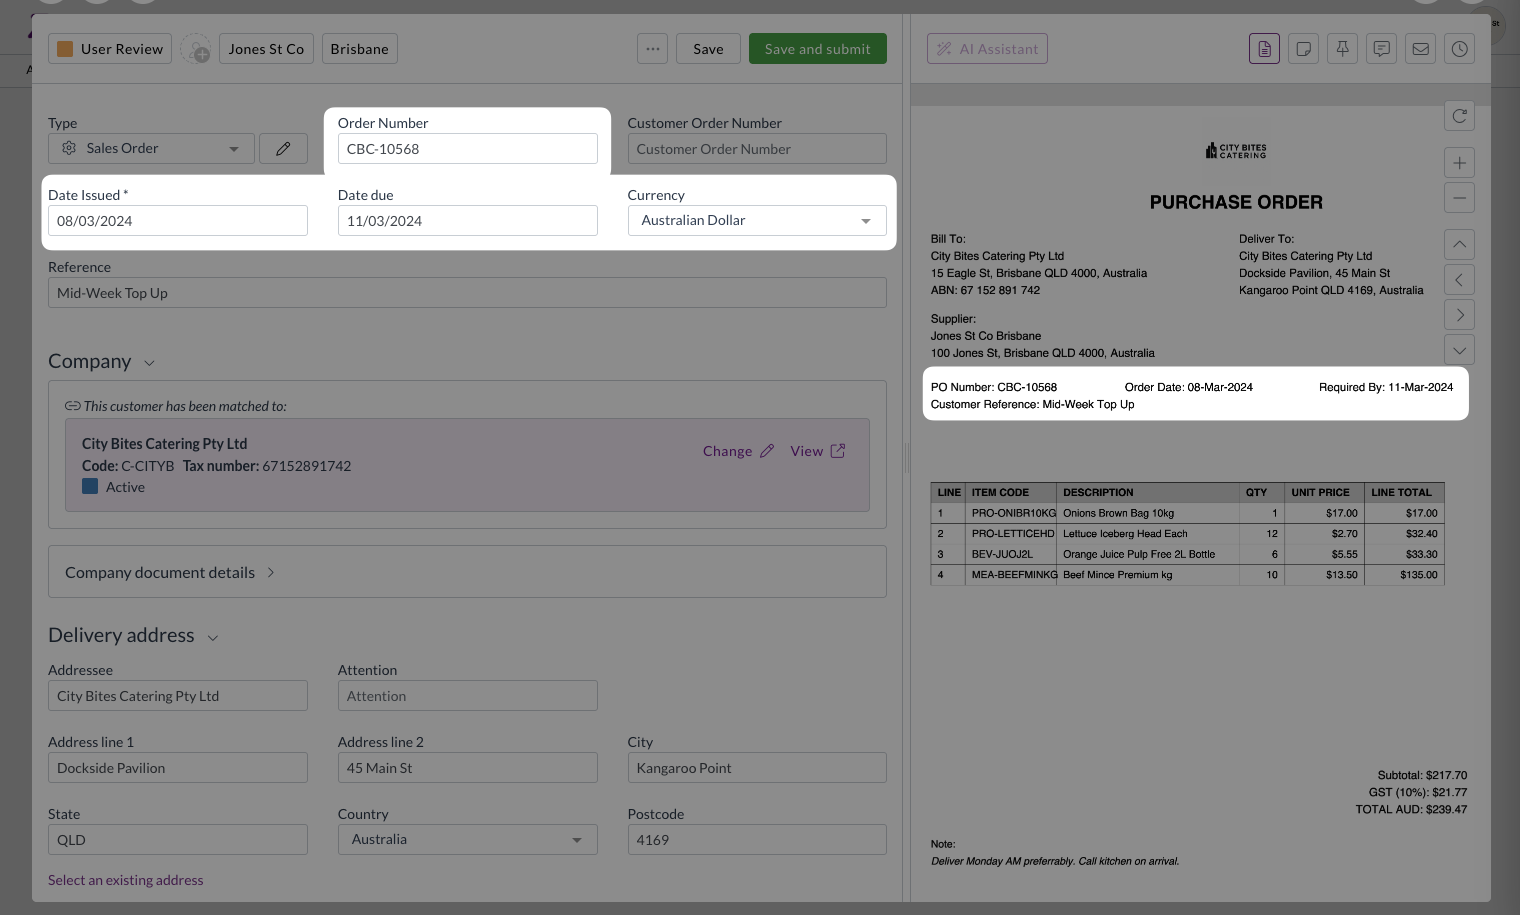
Task: Open the Type Sales Order dropdown
Action: pyautogui.click(x=151, y=148)
